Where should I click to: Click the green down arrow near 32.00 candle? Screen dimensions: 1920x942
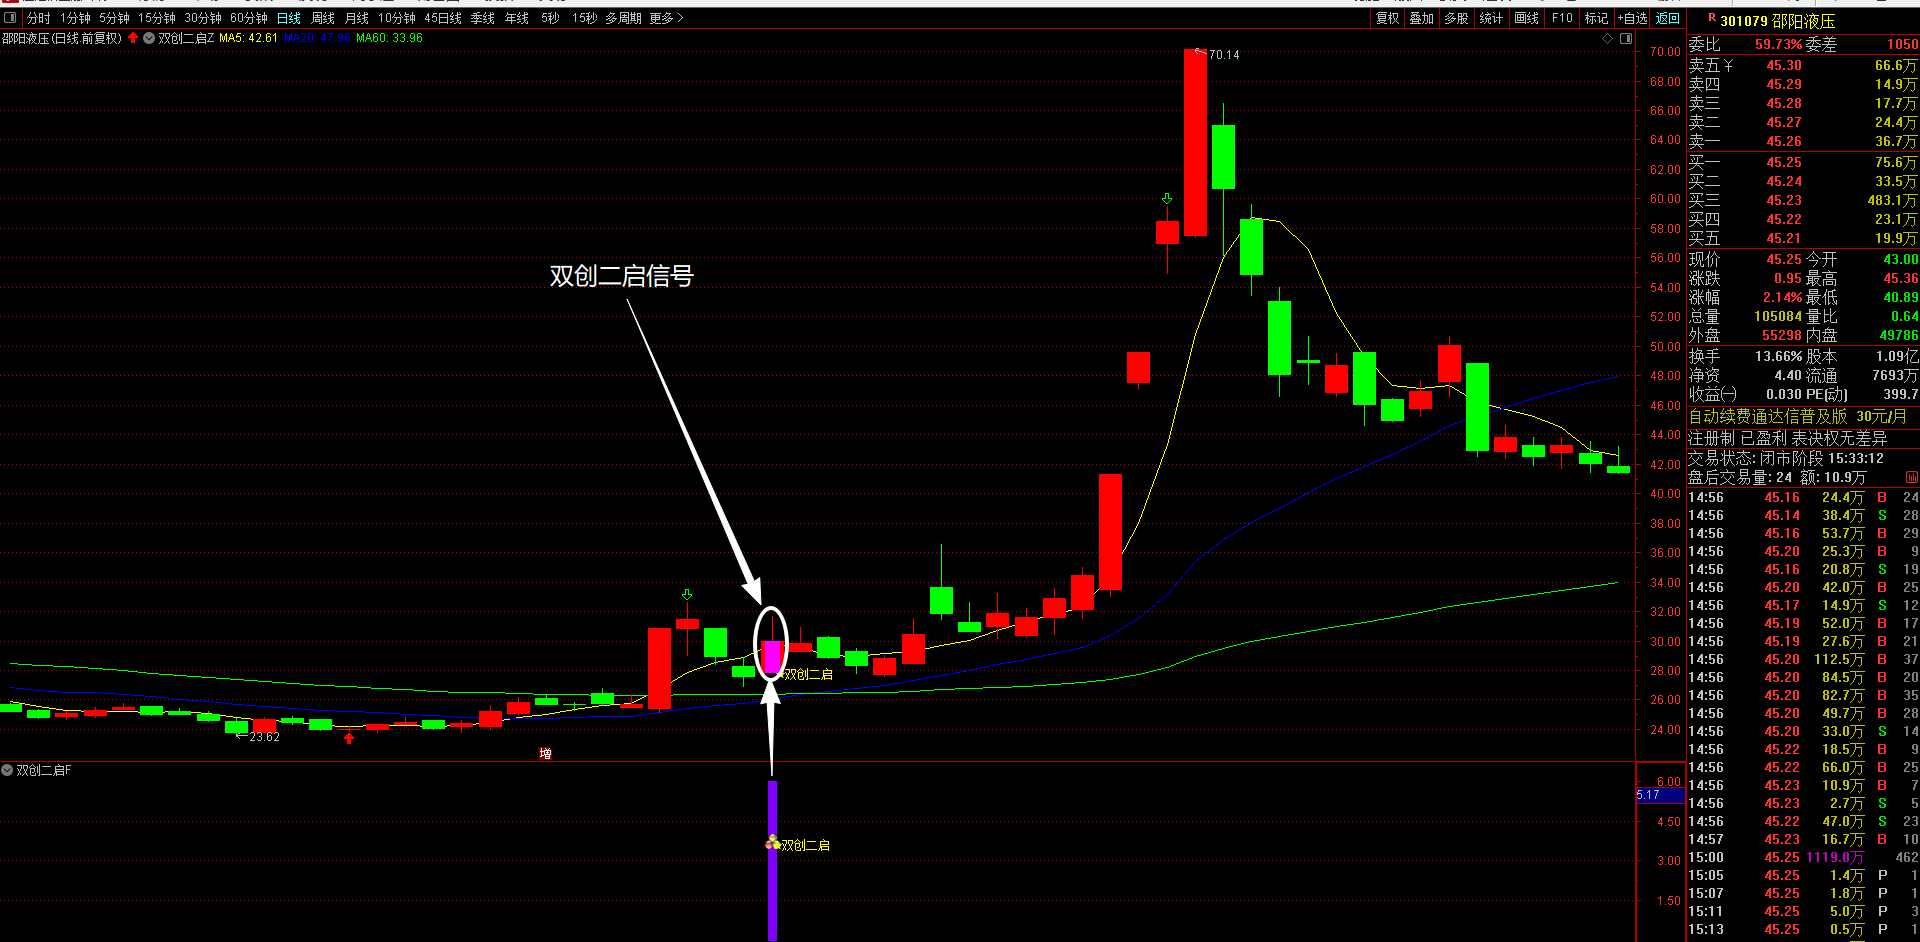point(687,594)
